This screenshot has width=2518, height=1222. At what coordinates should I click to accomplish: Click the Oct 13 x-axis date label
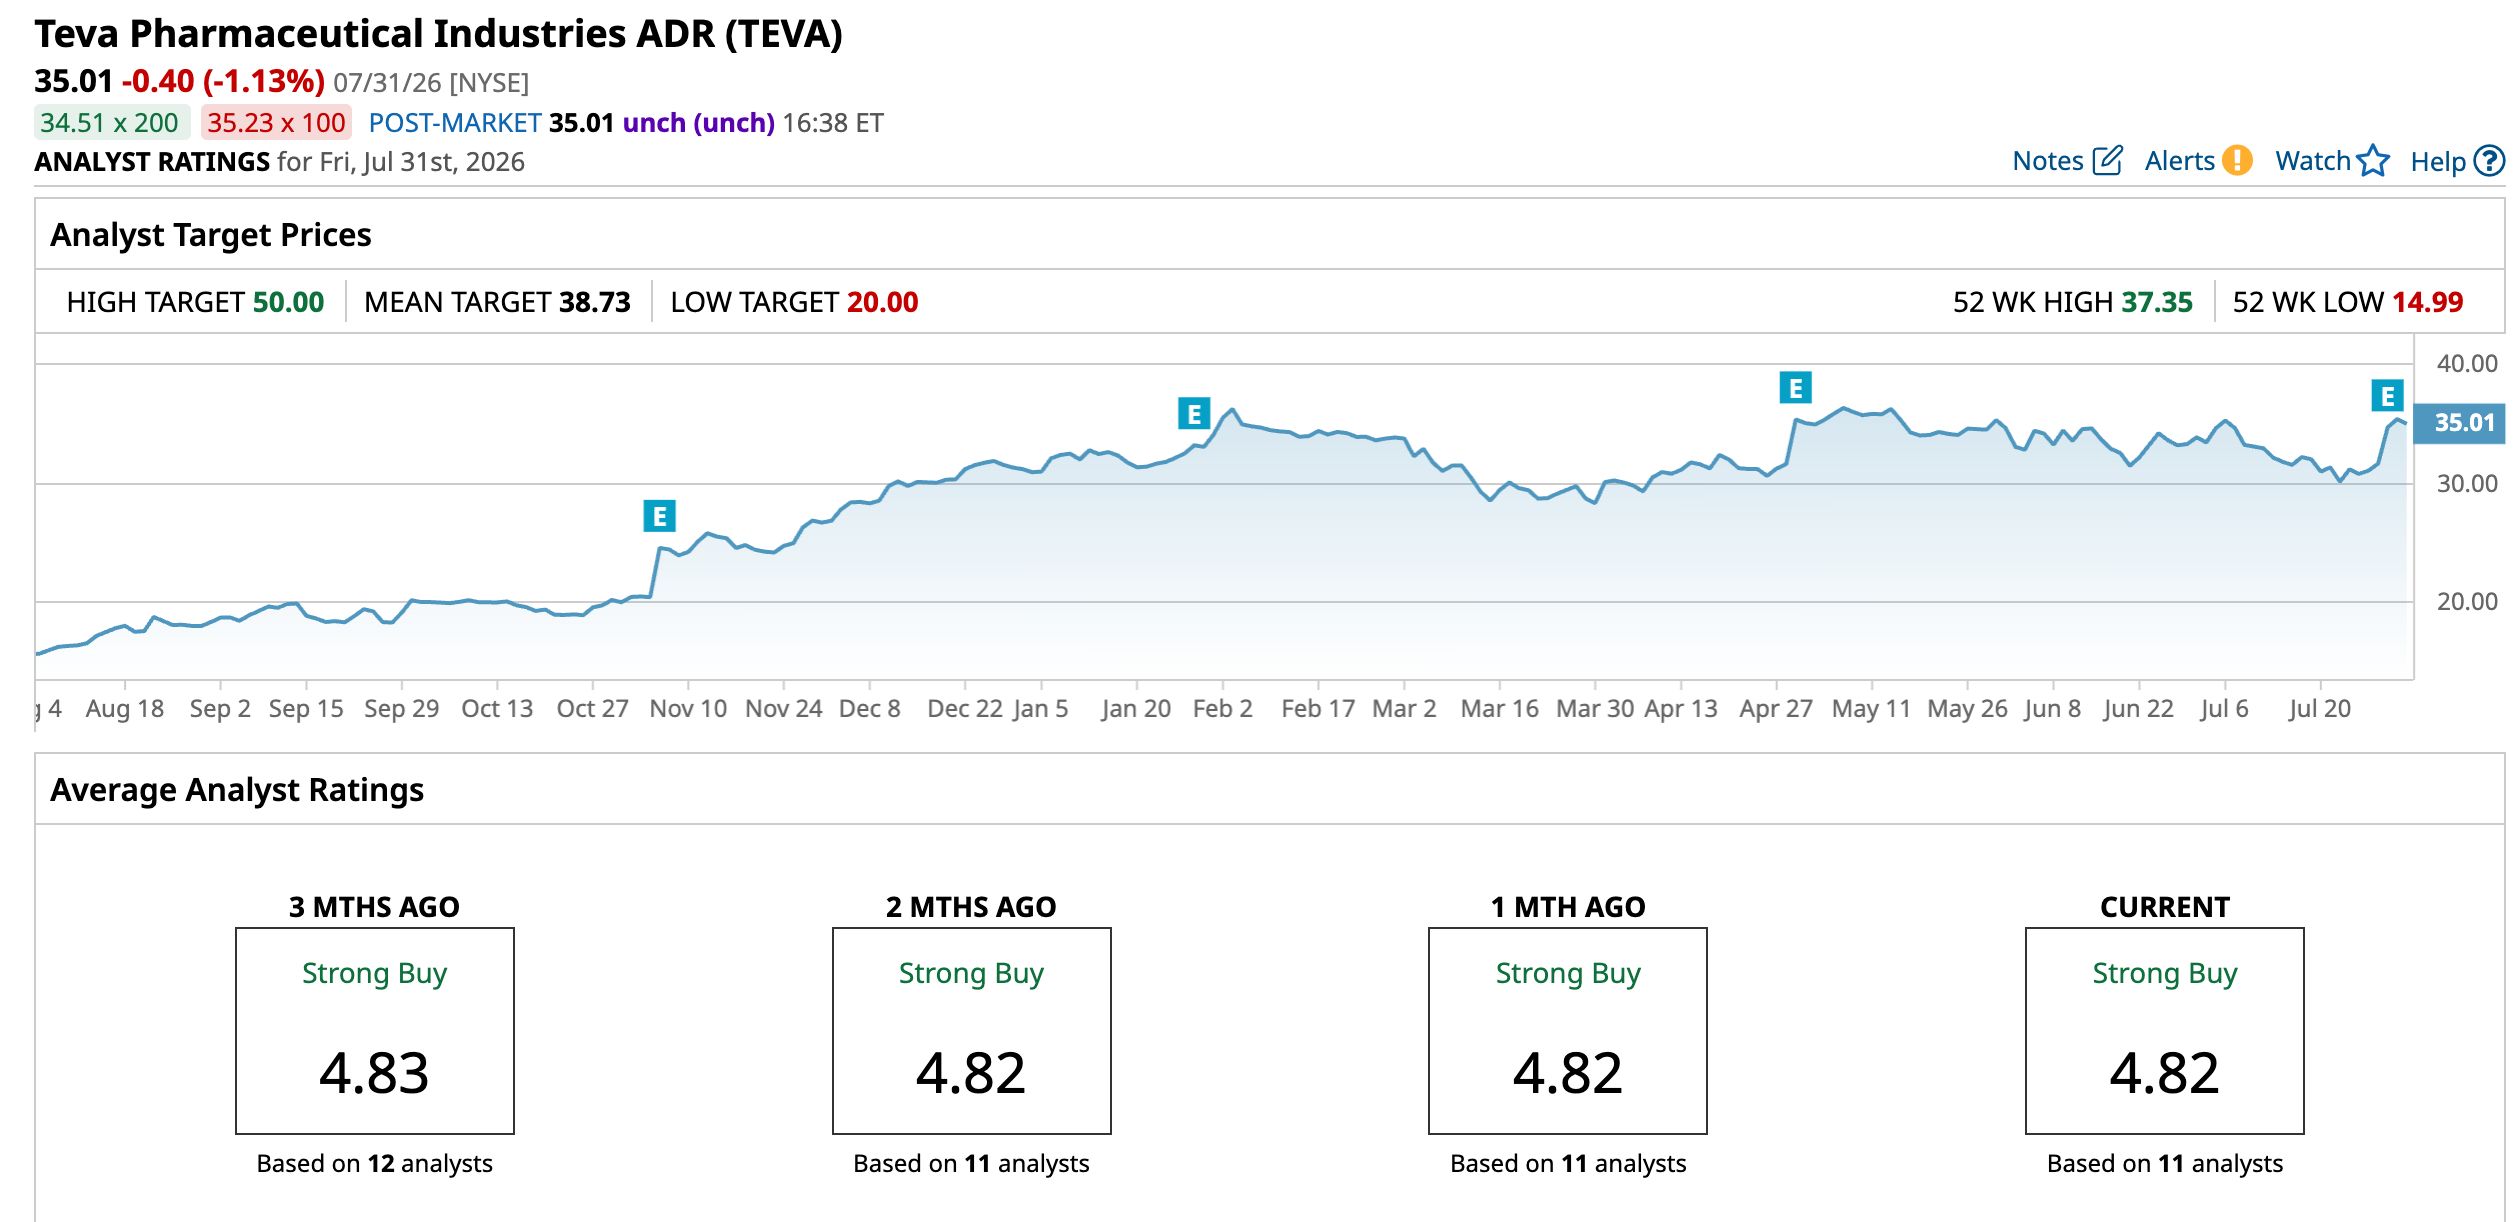497,709
